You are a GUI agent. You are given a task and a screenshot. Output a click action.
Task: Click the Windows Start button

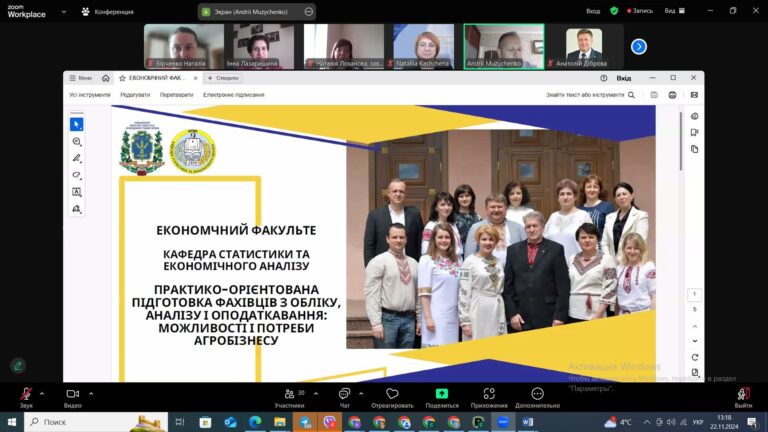(x=11, y=422)
